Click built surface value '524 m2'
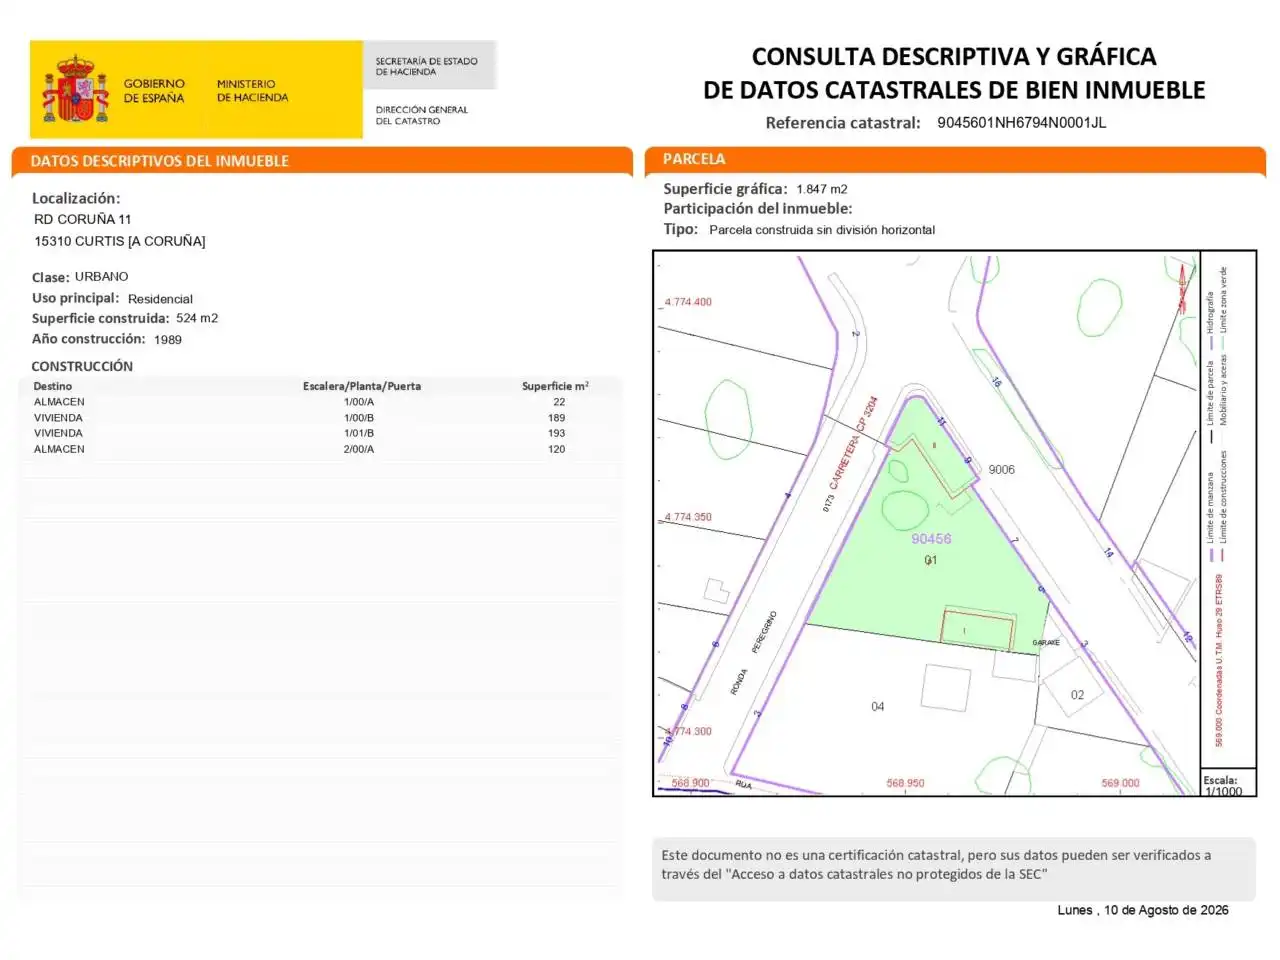1280x960 pixels. click(197, 318)
